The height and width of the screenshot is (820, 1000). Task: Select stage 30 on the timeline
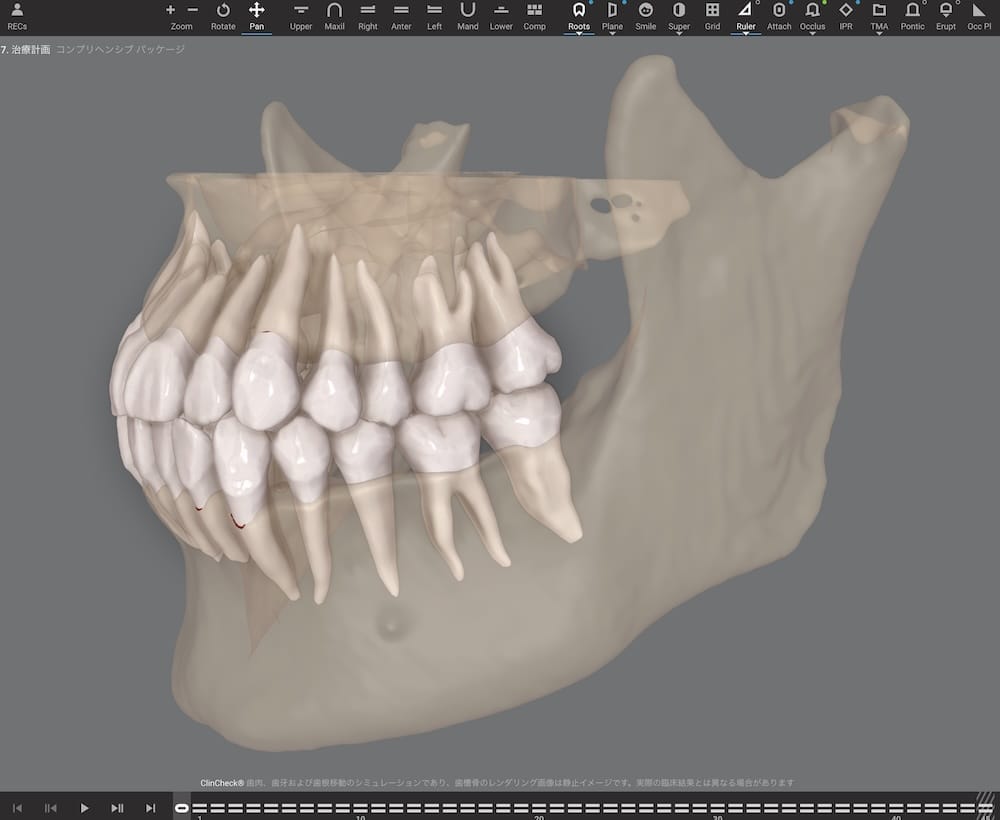pyautogui.click(x=717, y=808)
